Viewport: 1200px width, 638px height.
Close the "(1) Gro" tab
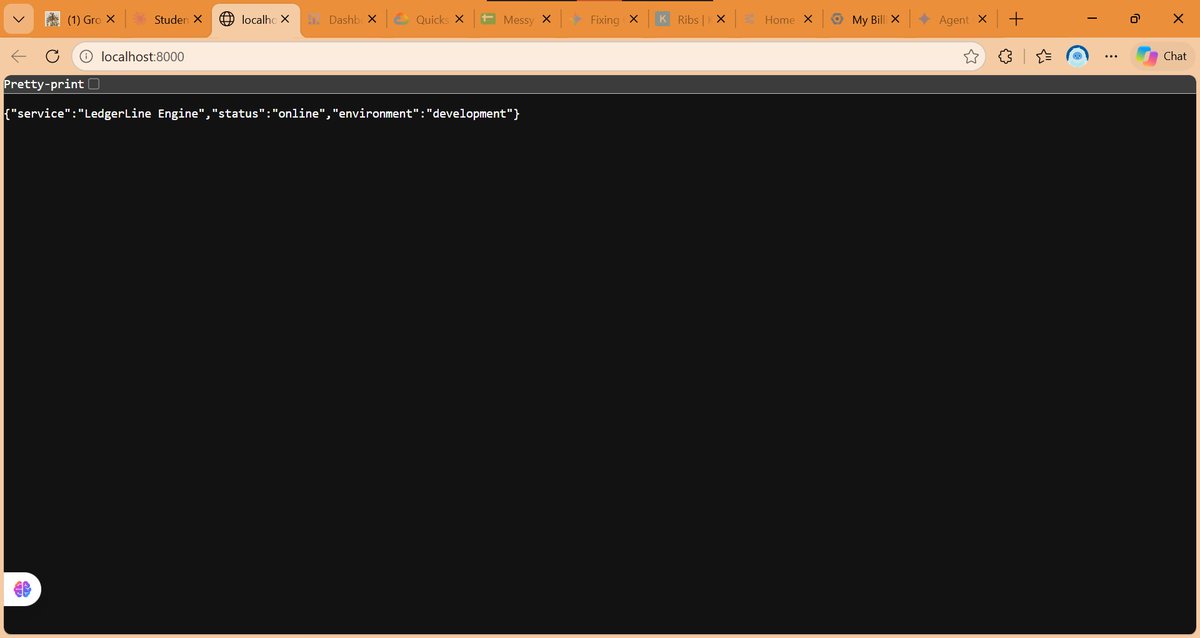tap(110, 19)
